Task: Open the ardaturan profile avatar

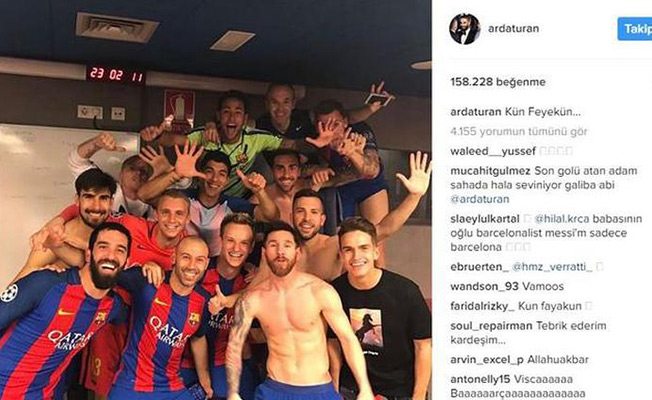Action: pos(465,29)
